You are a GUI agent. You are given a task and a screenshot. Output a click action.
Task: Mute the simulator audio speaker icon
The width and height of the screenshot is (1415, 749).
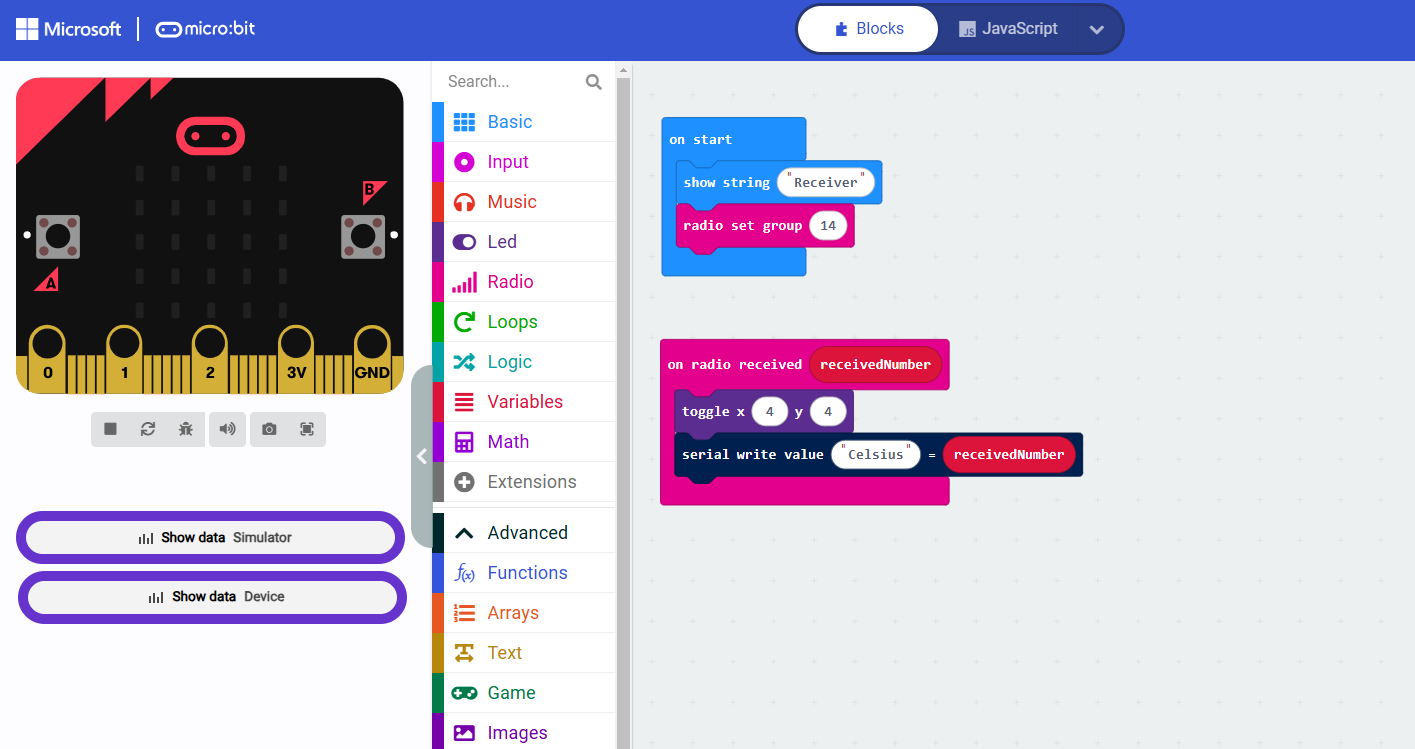[228, 429]
